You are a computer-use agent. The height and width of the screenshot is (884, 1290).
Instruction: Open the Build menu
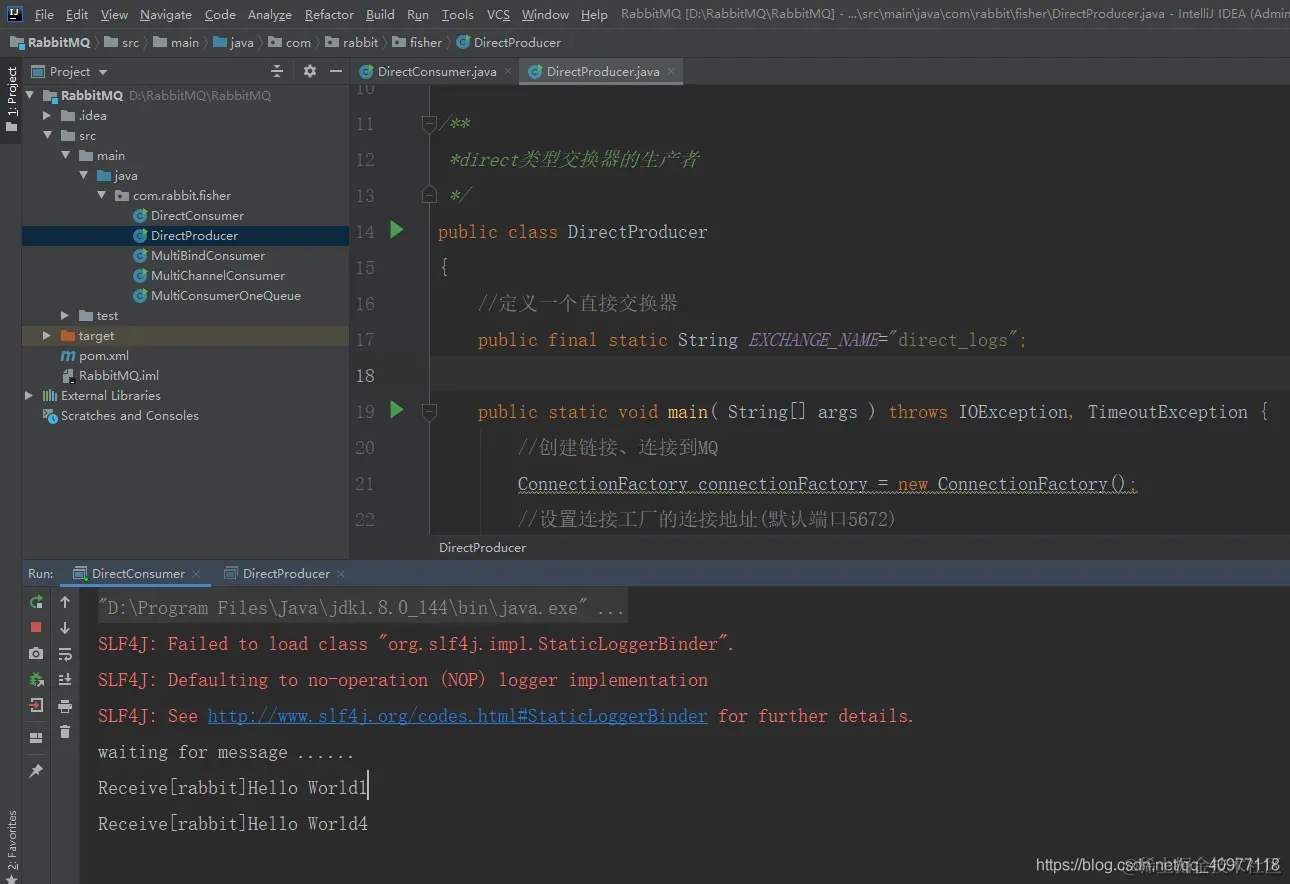pos(380,14)
